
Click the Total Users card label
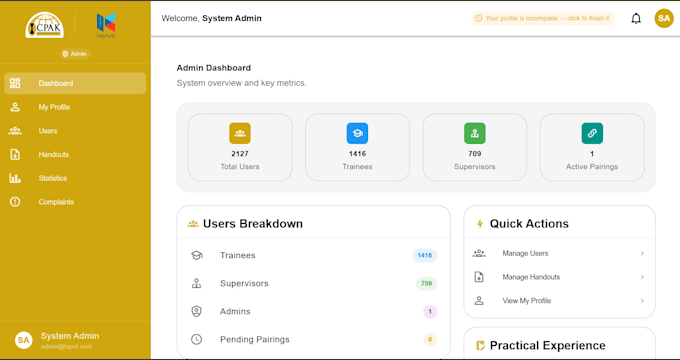pos(240,167)
